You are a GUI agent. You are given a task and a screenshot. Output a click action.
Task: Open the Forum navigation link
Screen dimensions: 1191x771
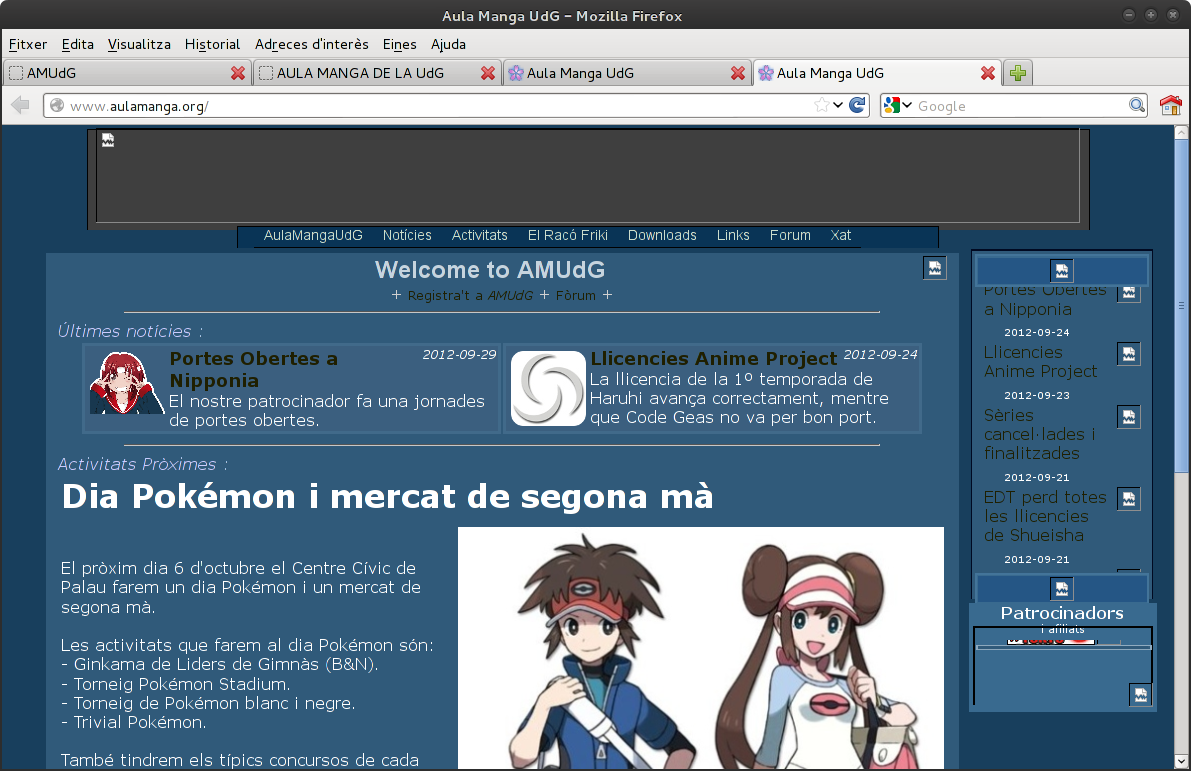(790, 235)
